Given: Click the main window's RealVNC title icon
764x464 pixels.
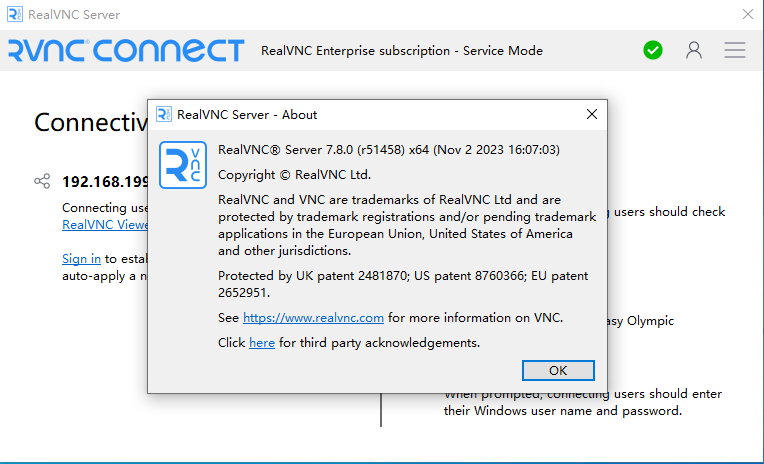Looking at the screenshot, I should (15, 14).
